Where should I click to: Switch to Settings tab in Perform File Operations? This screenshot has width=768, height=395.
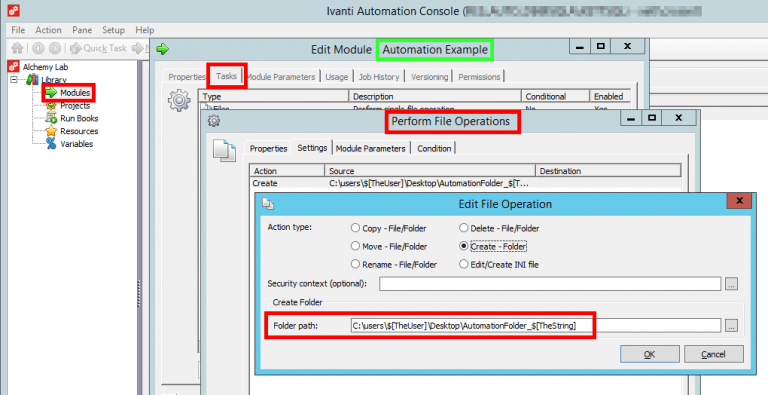(312, 148)
